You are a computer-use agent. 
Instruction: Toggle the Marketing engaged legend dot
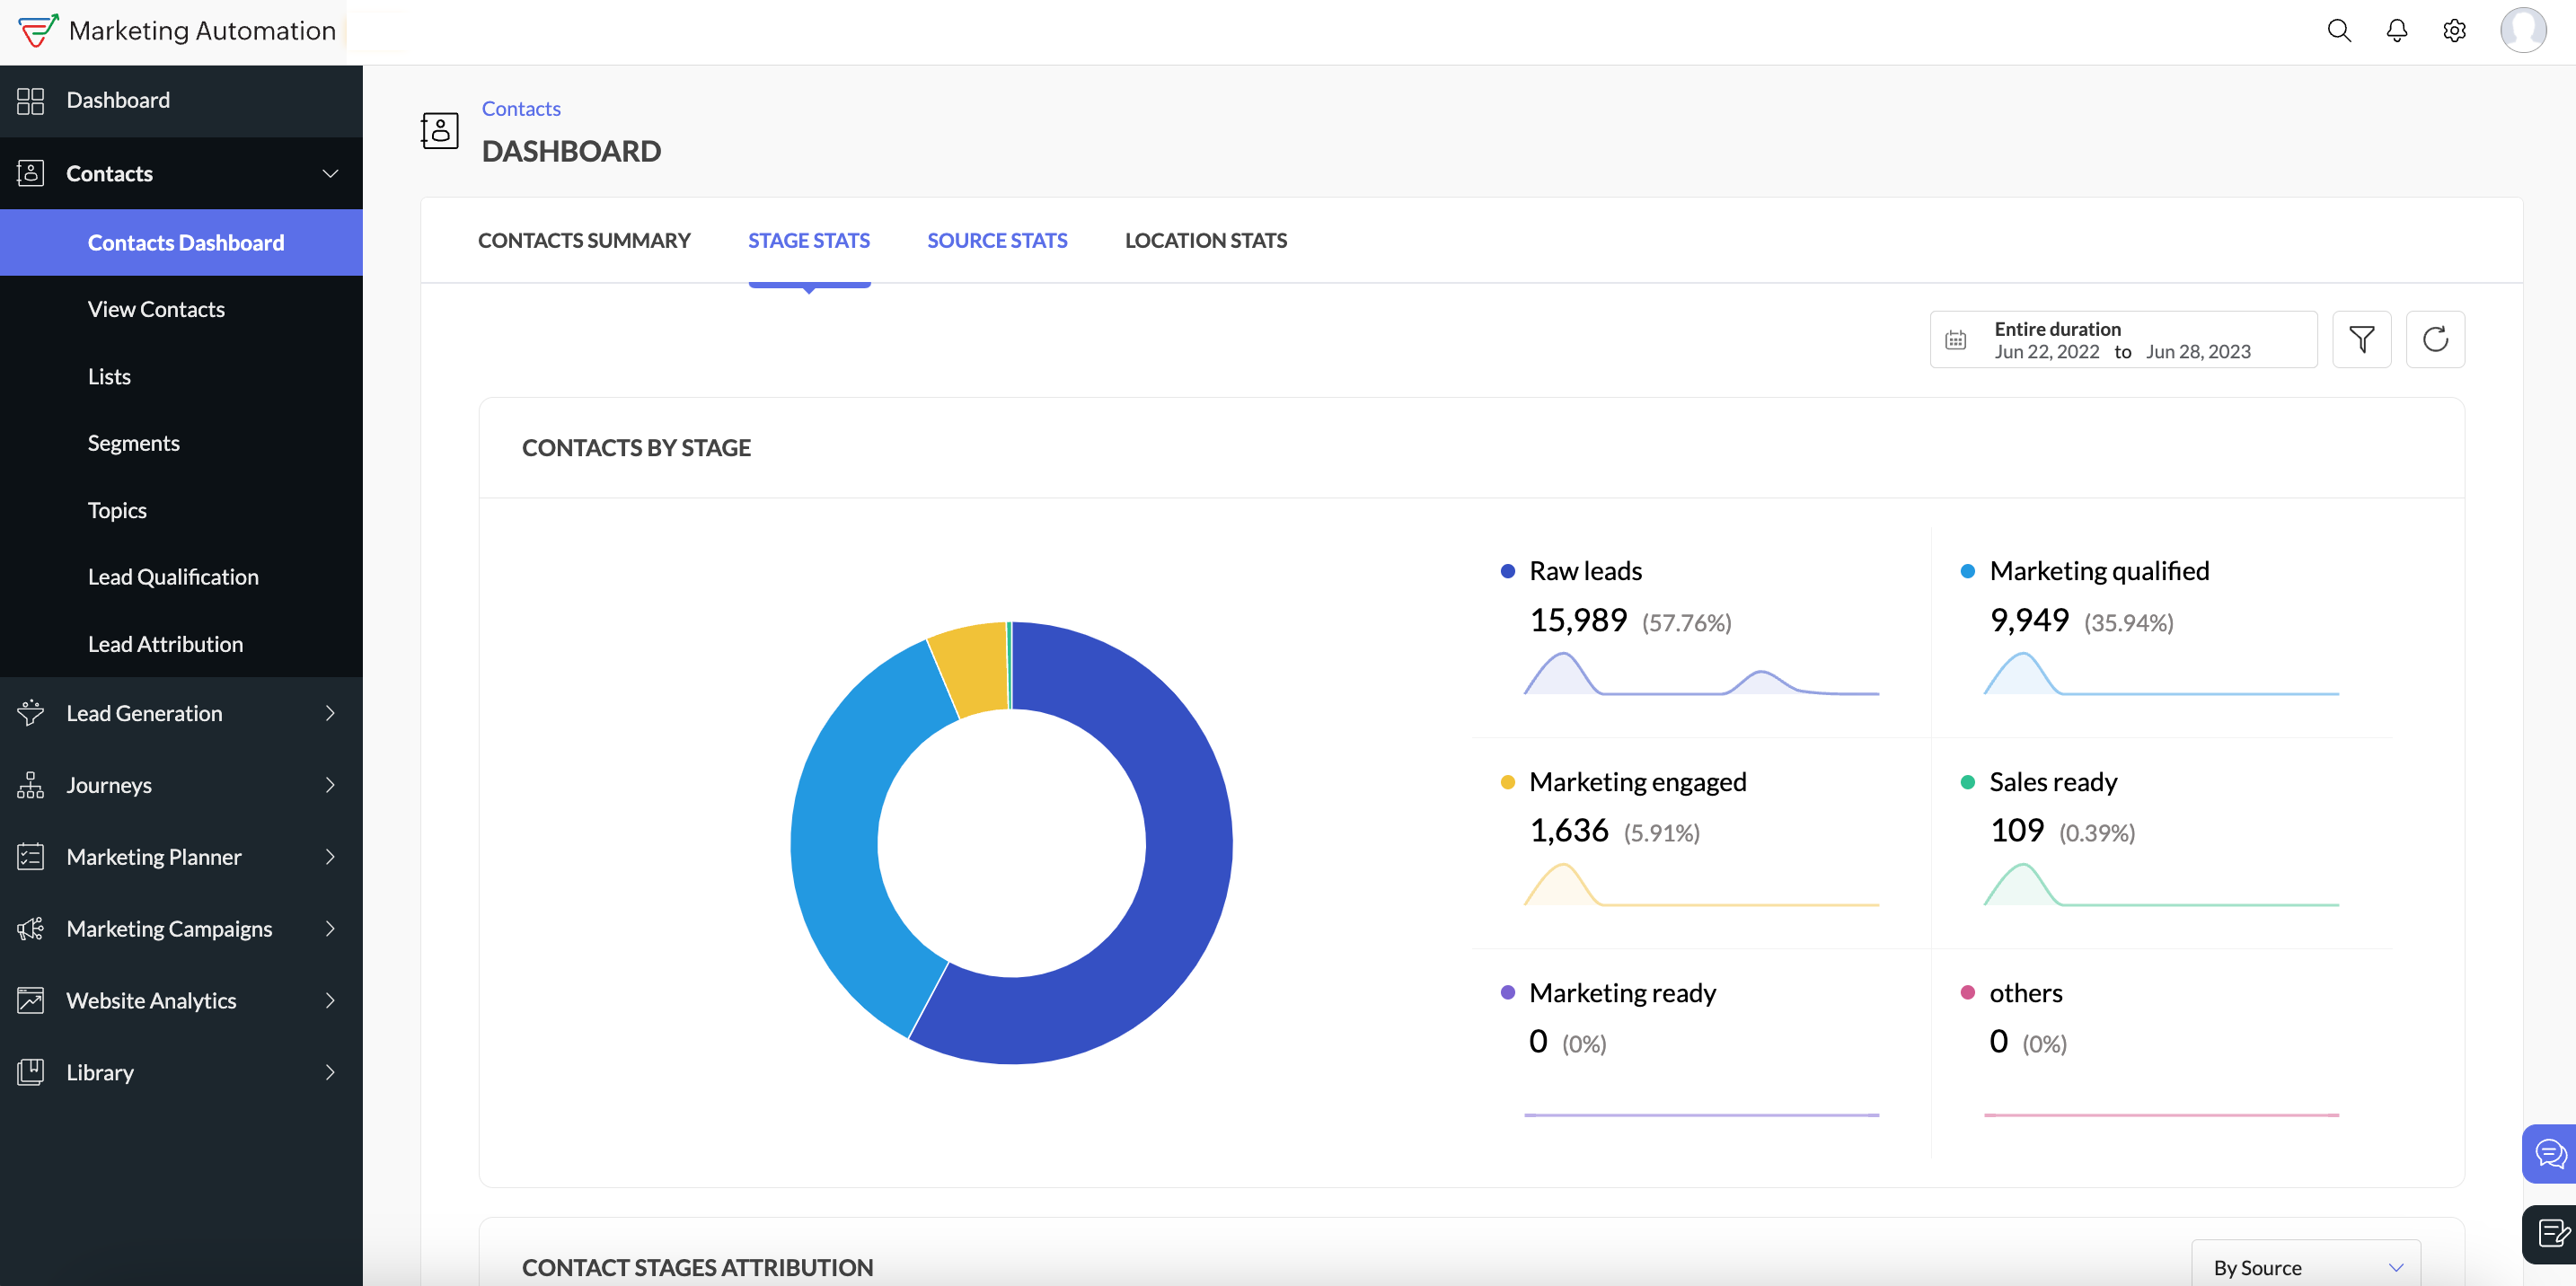click(x=1507, y=782)
